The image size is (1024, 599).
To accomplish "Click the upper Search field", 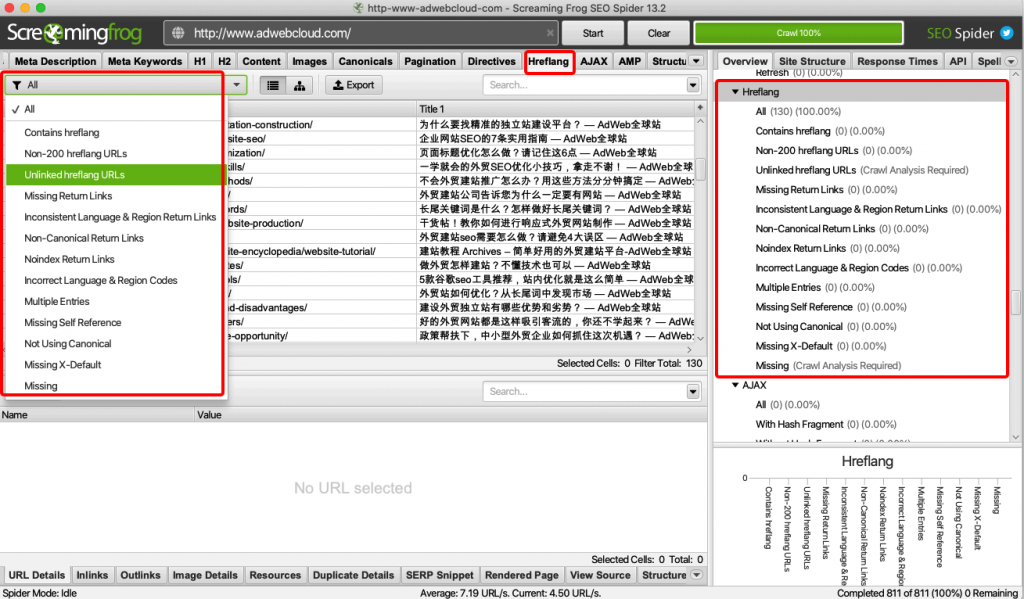I will pos(585,85).
